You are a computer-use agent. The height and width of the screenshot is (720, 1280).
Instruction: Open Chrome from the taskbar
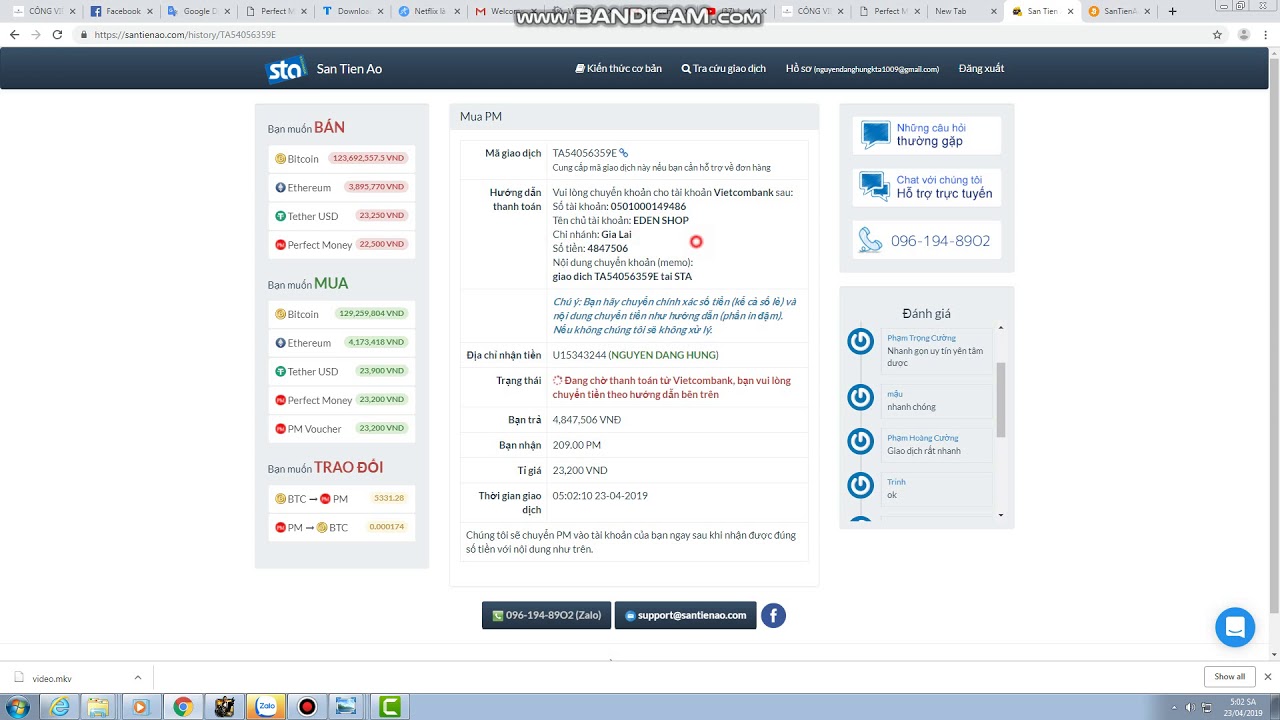point(182,707)
